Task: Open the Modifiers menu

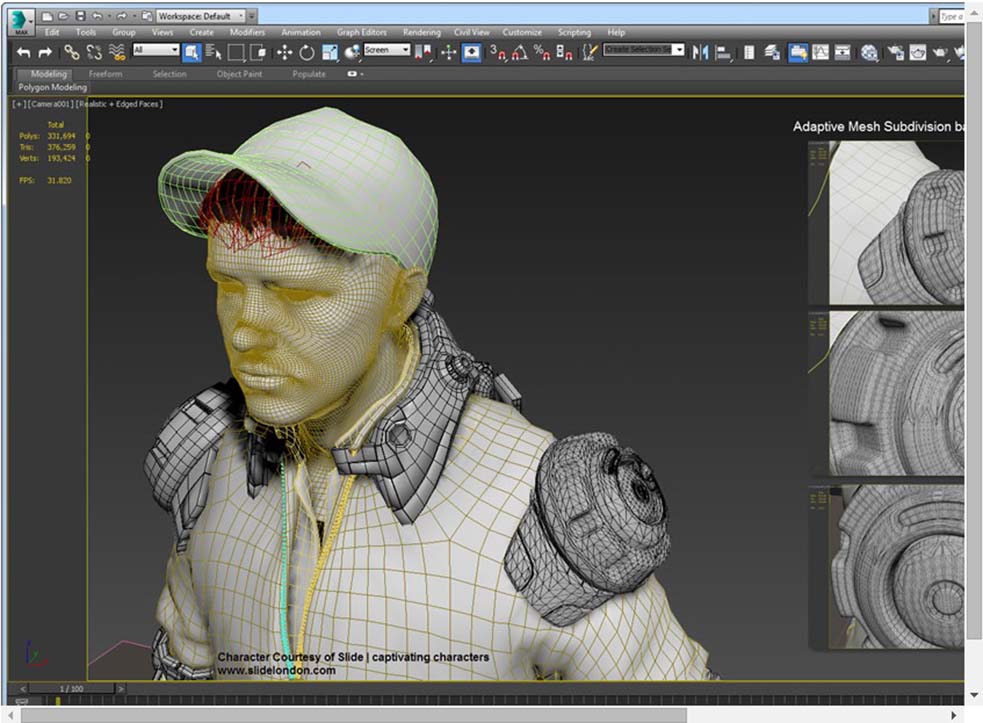Action: [x=247, y=32]
